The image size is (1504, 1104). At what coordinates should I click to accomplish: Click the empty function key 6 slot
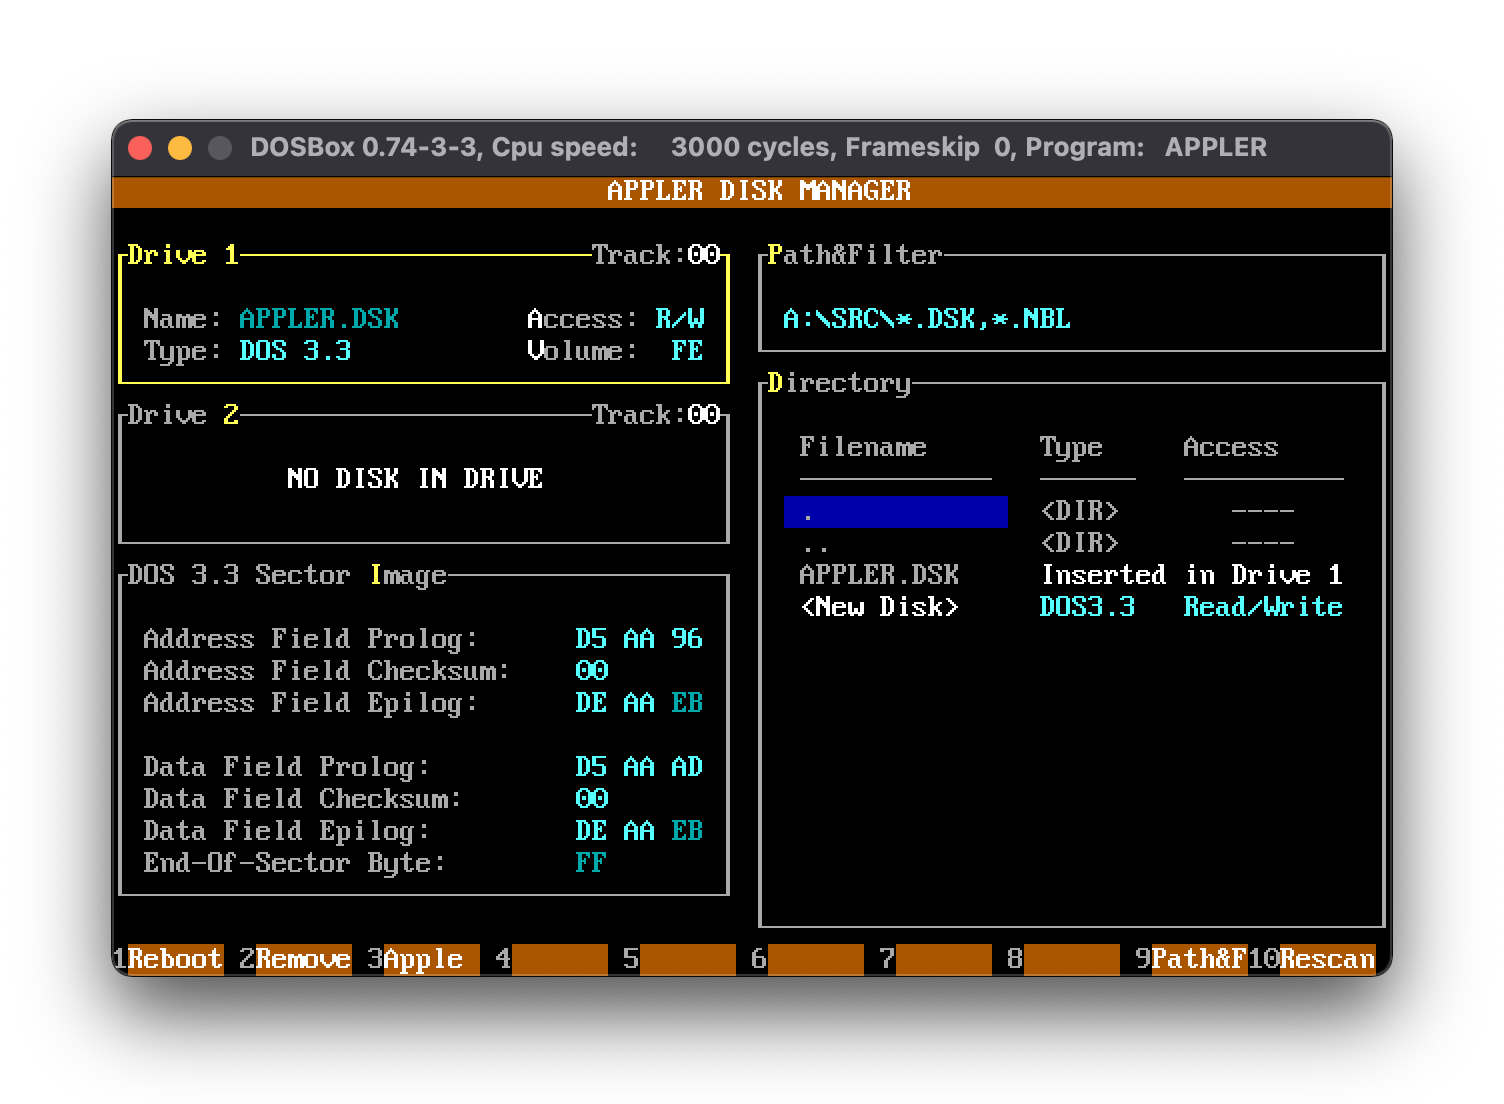coord(807,959)
